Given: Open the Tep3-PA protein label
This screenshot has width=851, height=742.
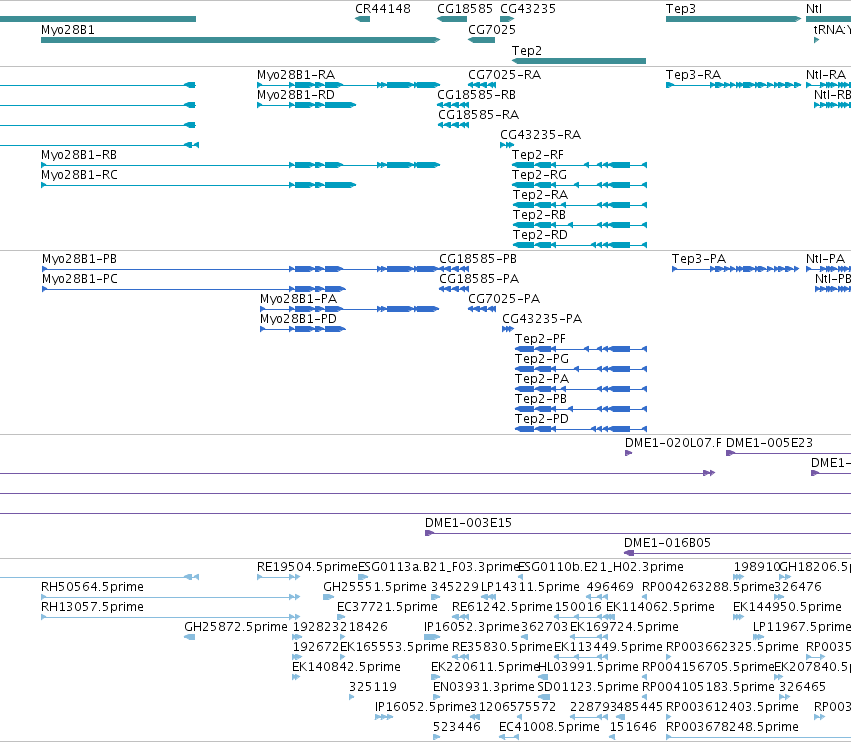Looking at the screenshot, I should (699, 259).
